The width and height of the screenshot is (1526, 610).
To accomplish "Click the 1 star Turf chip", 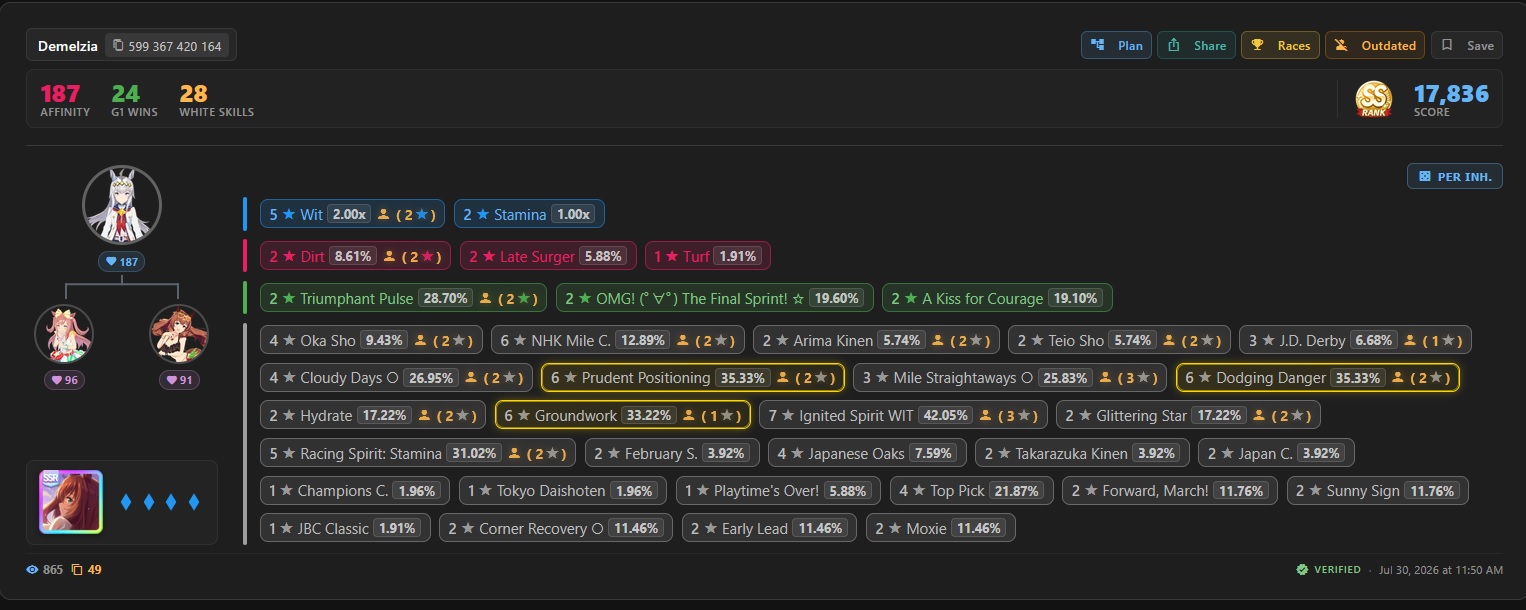I will [x=707, y=256].
